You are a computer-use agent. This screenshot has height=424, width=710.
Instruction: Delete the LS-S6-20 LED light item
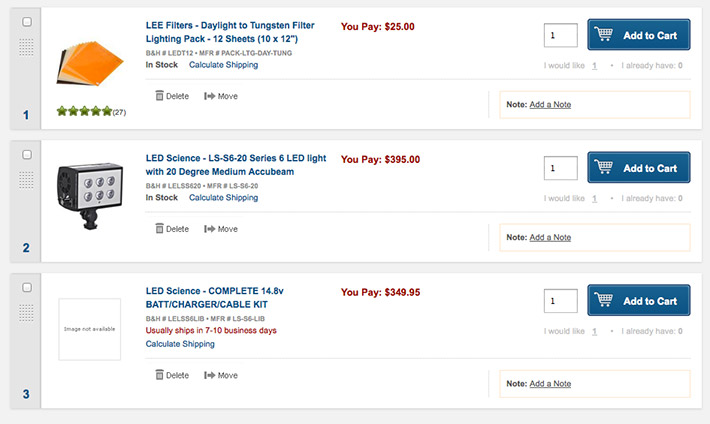[x=172, y=229]
